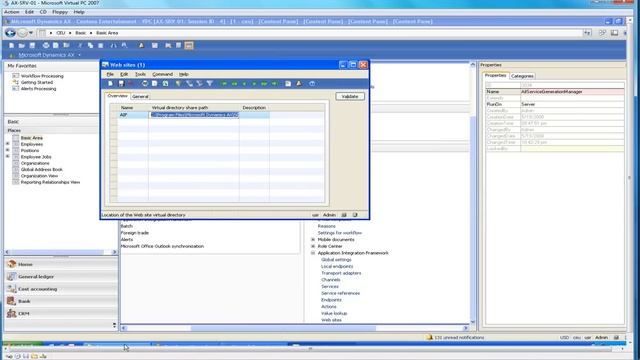Expand the Employee Jobs tree node
Screen dimensions: 640x360
pos(7,156)
